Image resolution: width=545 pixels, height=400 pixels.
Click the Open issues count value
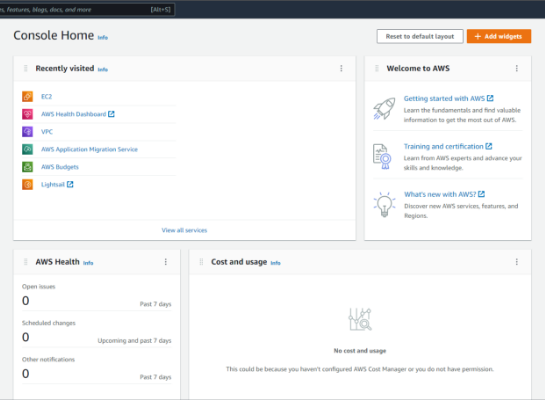tap(25, 301)
